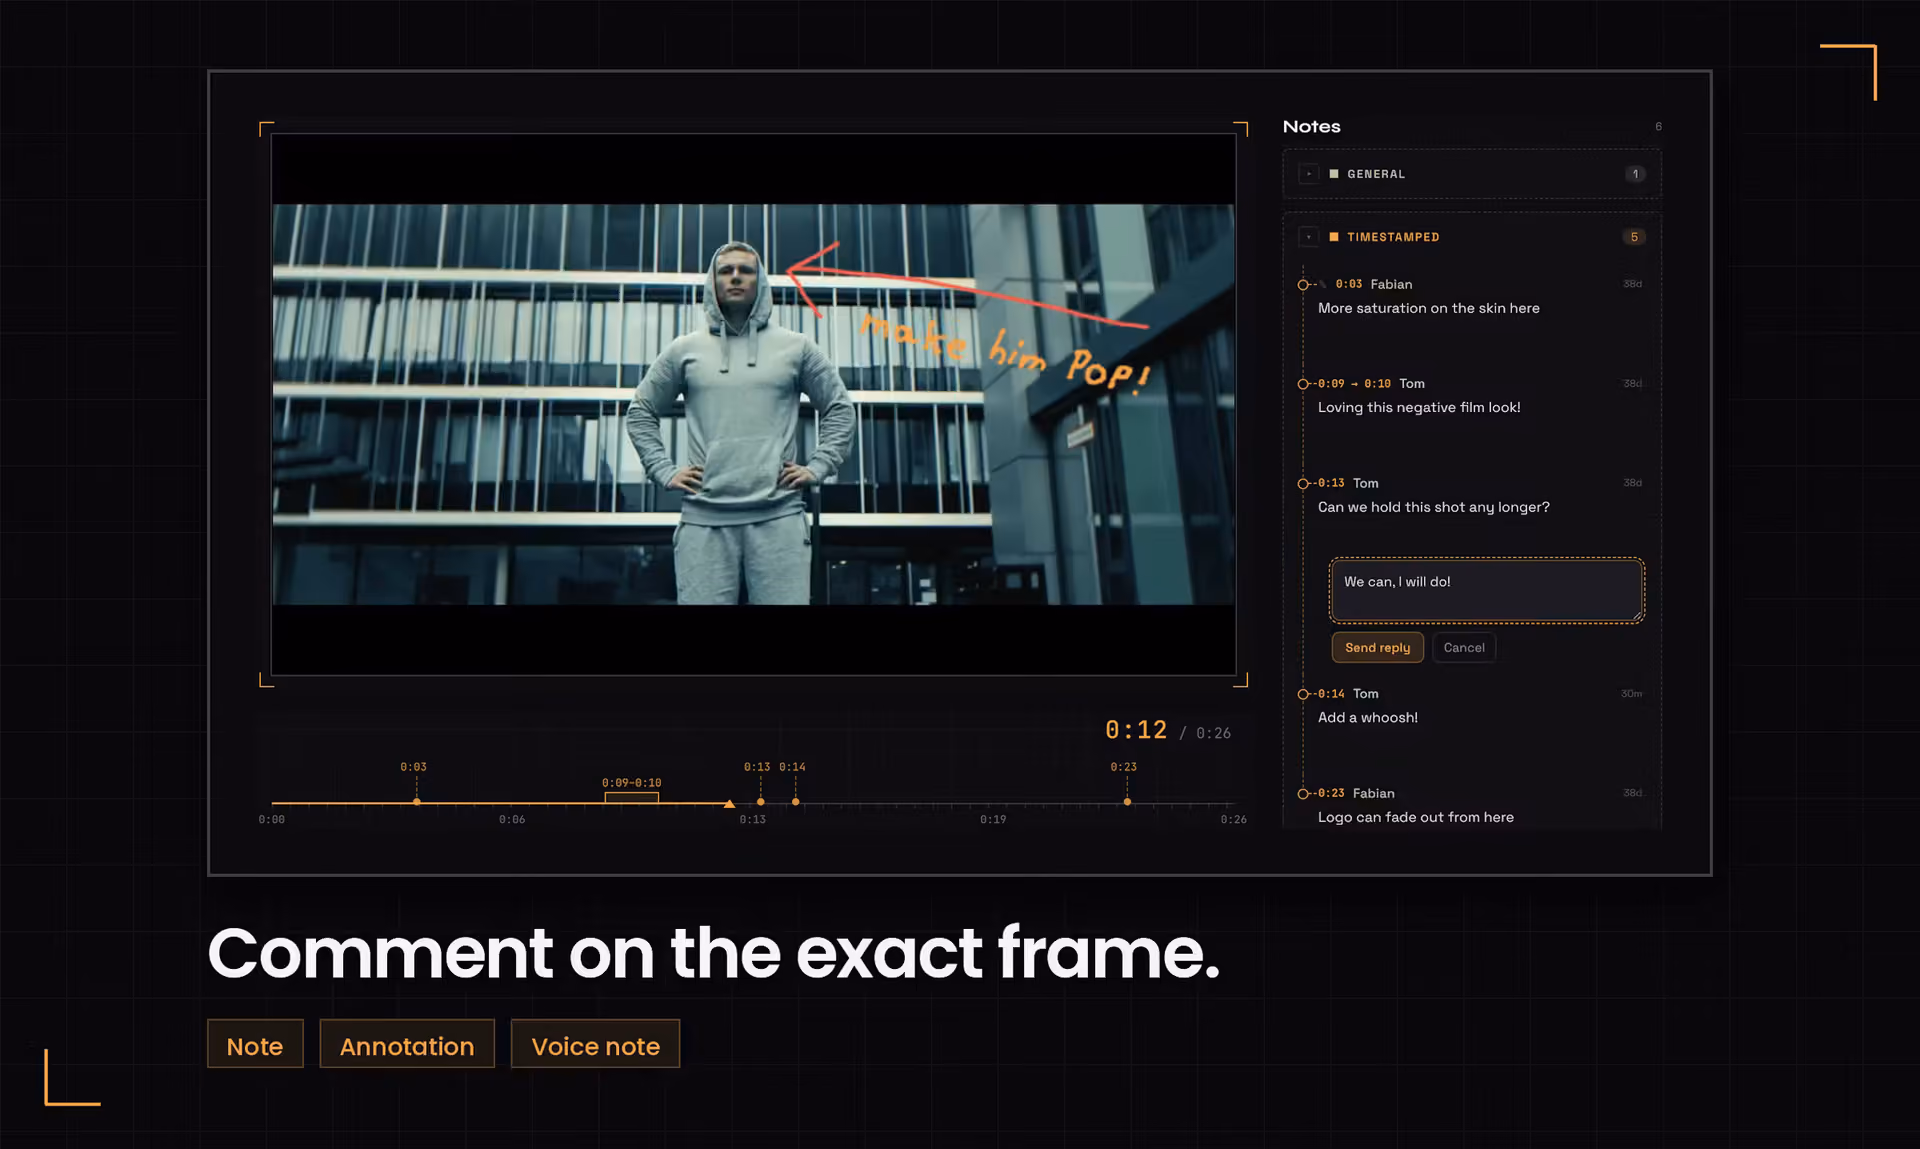Screen dimensions: 1920x1149
Task: Click the Send reply button
Action: point(1377,648)
